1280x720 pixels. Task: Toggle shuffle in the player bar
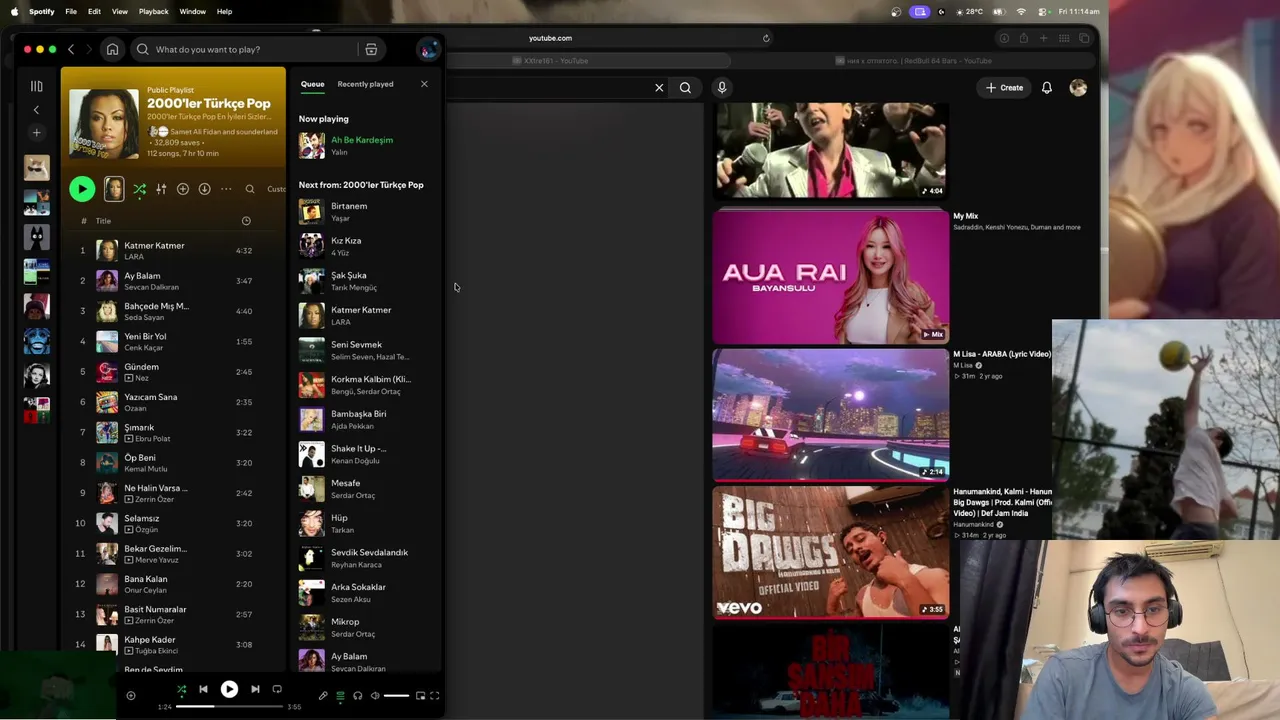181,689
